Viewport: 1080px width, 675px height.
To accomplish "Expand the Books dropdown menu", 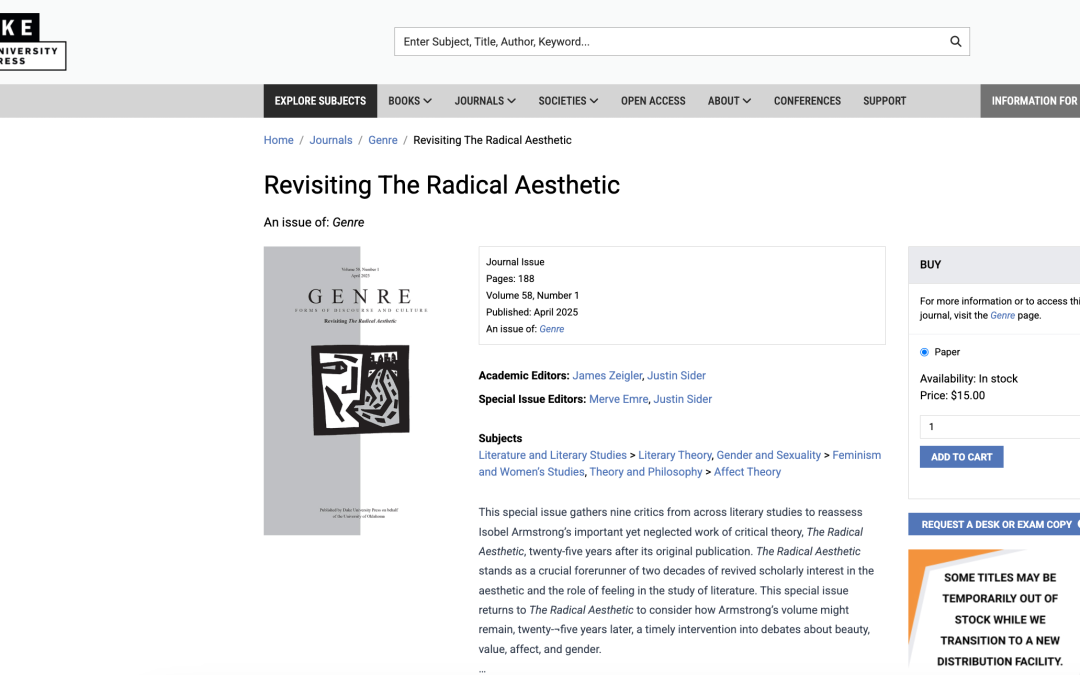I will pyautogui.click(x=410, y=101).
